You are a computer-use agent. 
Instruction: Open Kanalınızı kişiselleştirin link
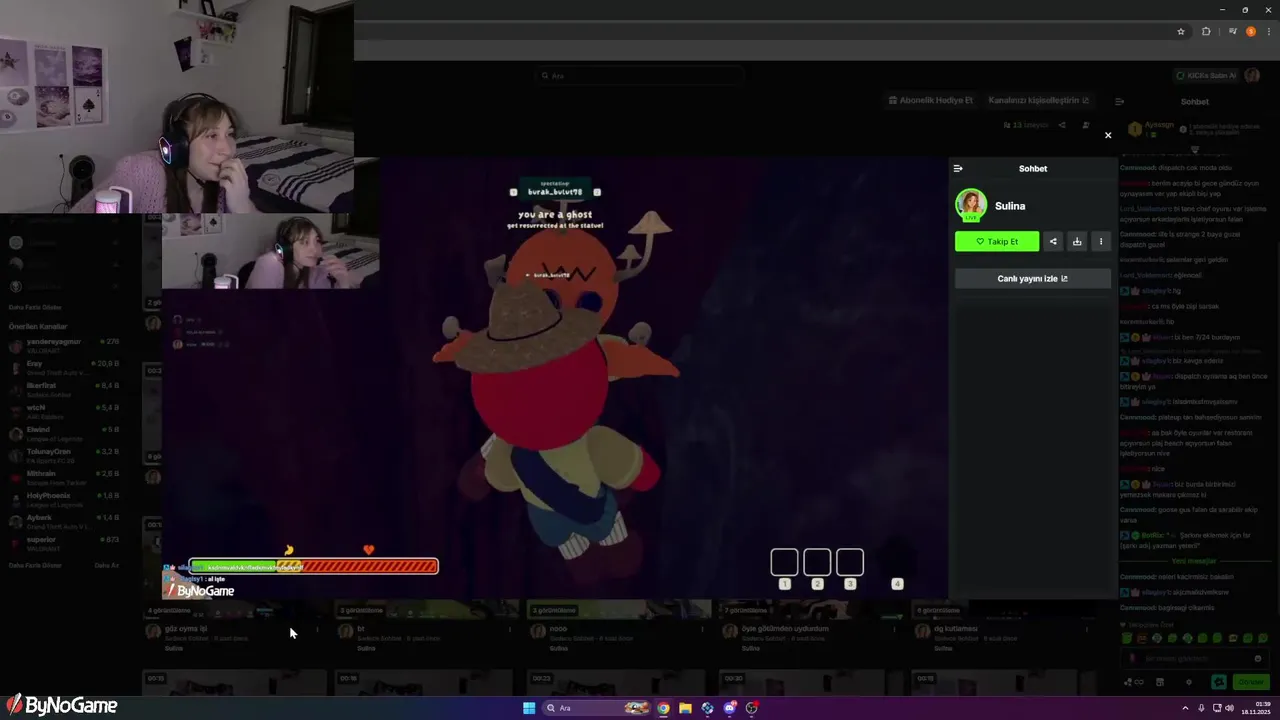pos(1039,100)
